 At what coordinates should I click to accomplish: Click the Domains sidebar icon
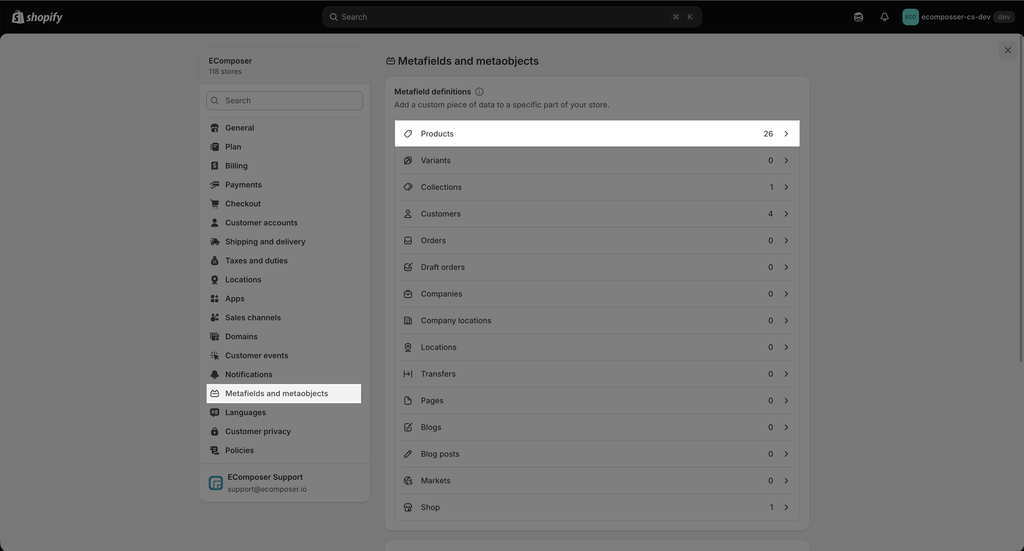pyautogui.click(x=214, y=336)
